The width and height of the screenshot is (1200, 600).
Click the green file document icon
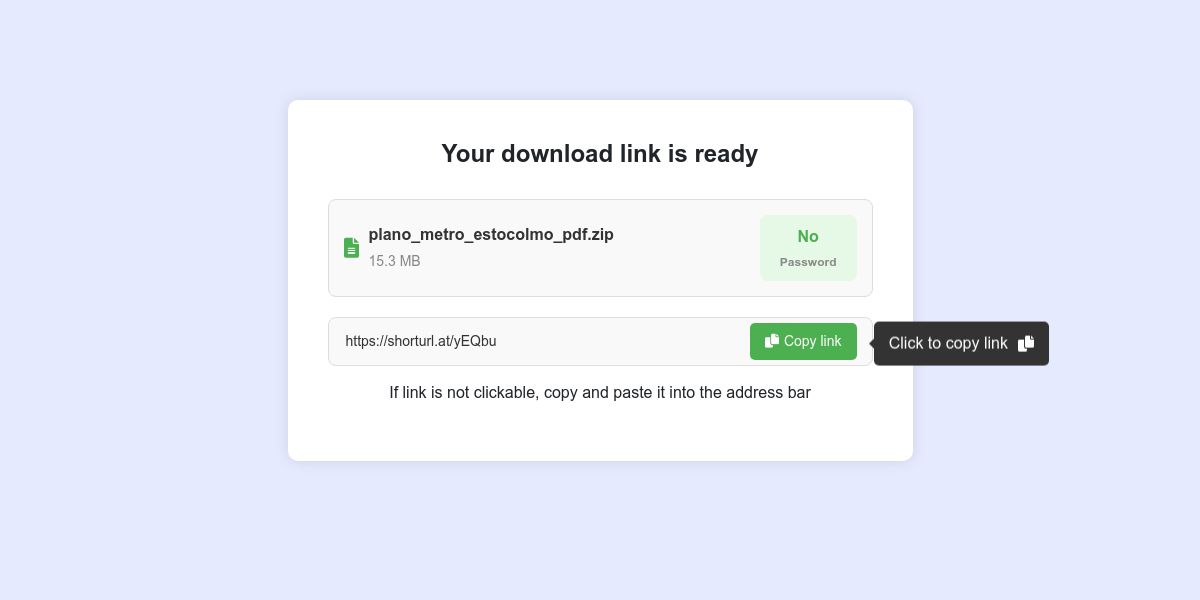click(351, 248)
